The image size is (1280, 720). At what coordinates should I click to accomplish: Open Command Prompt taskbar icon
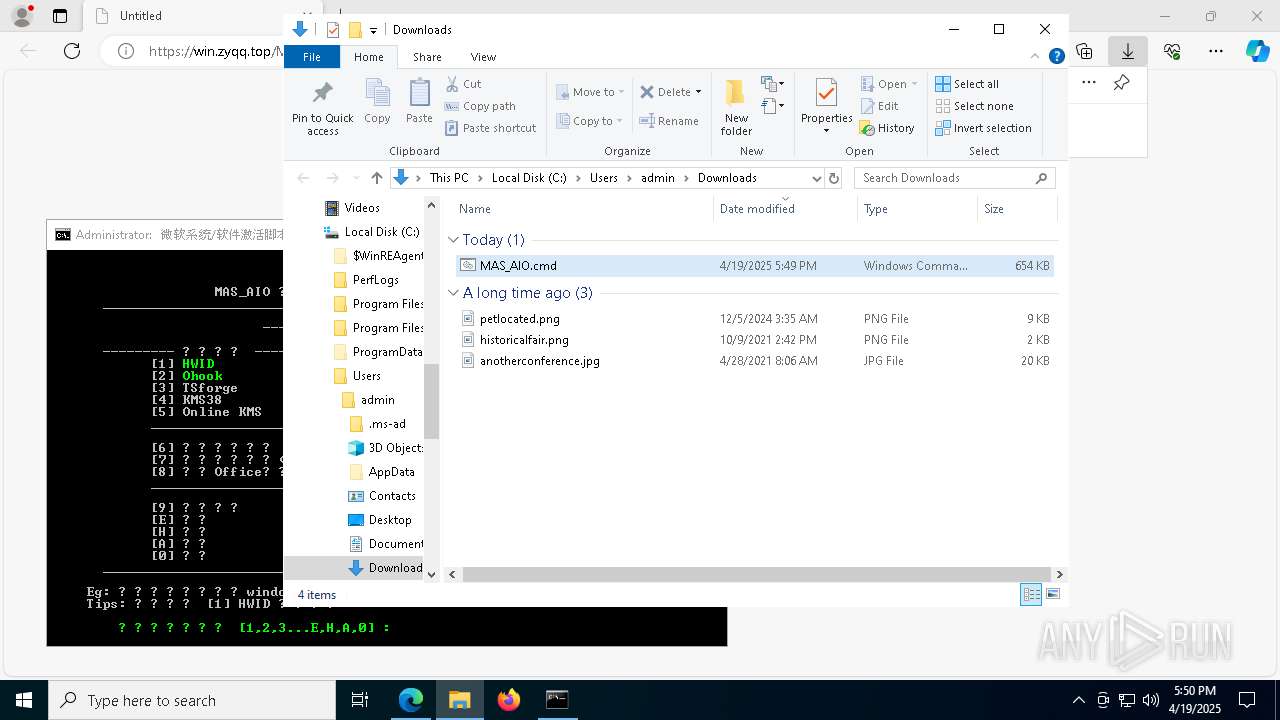[x=557, y=700]
